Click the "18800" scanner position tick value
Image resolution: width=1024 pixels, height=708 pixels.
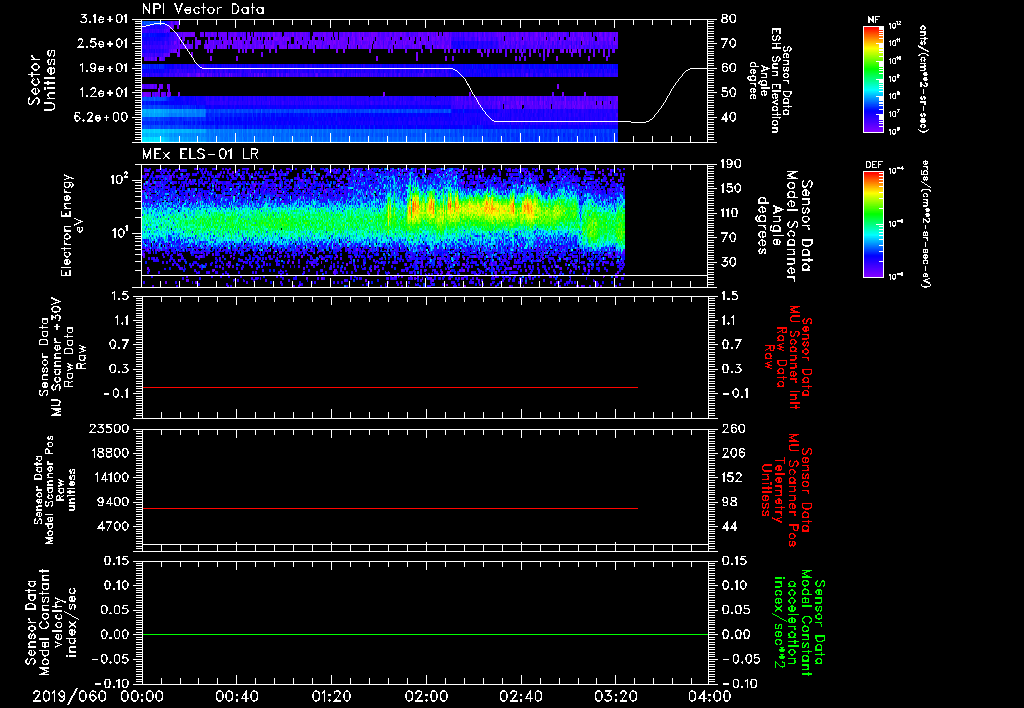(x=110, y=453)
